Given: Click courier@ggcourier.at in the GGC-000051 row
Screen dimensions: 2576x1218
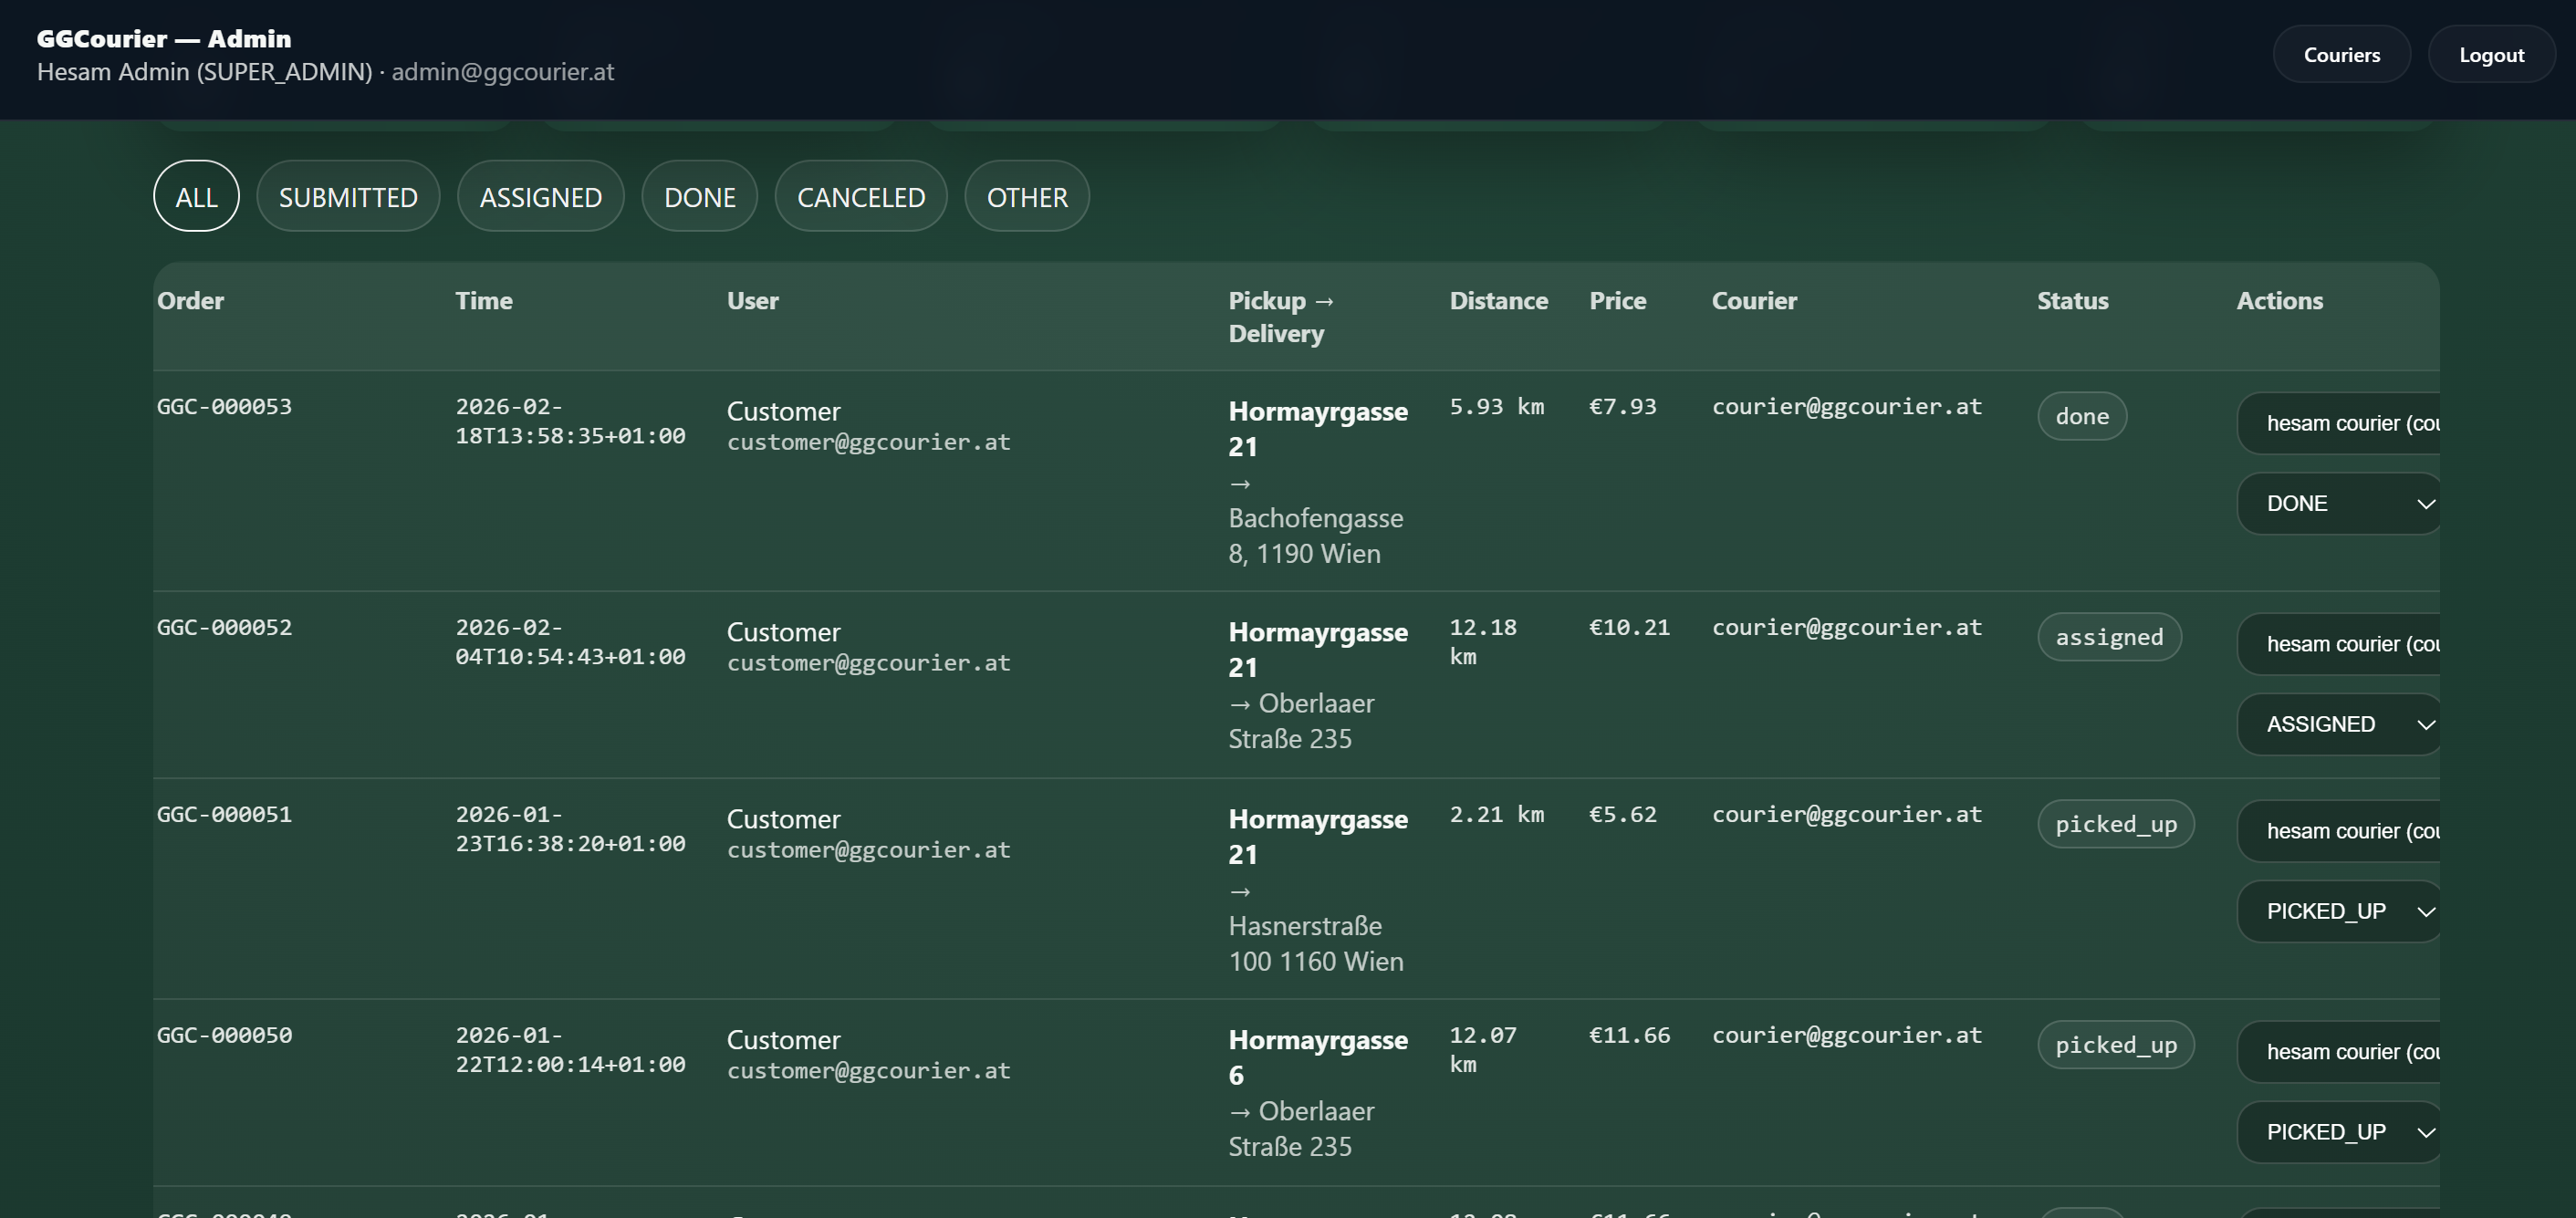Looking at the screenshot, I should click(x=1846, y=814).
